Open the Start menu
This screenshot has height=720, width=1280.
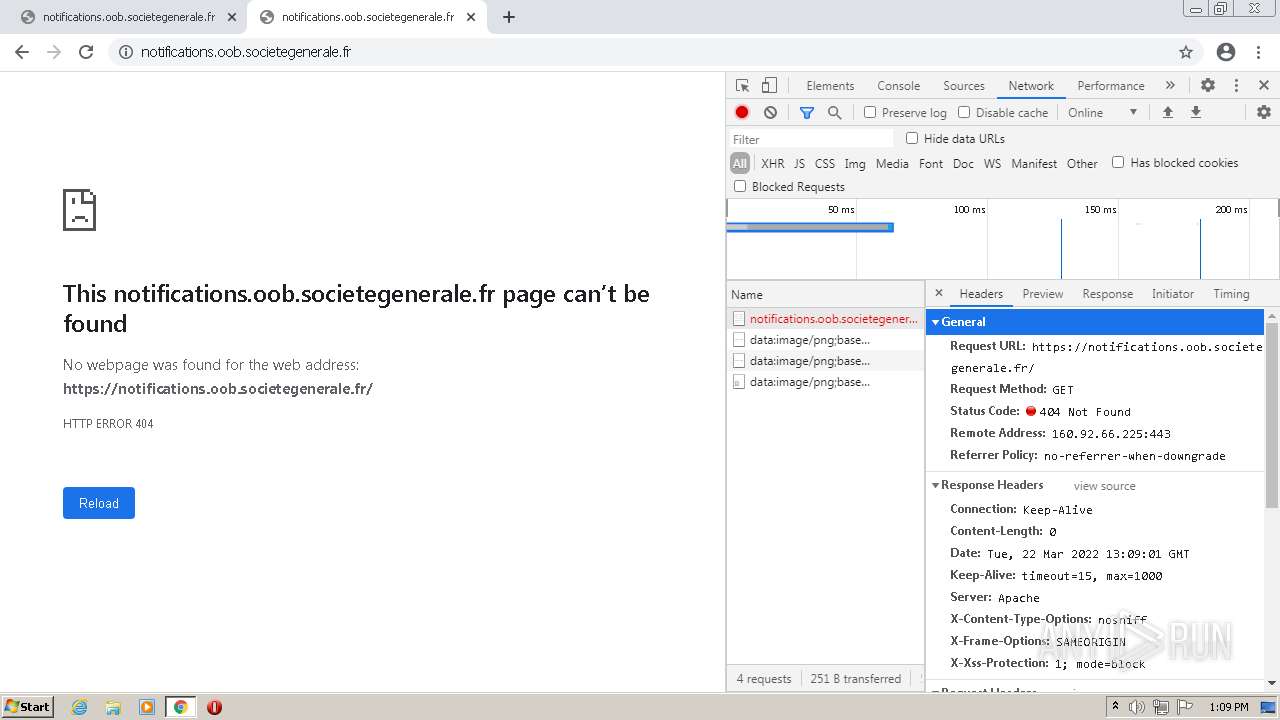tap(28, 707)
